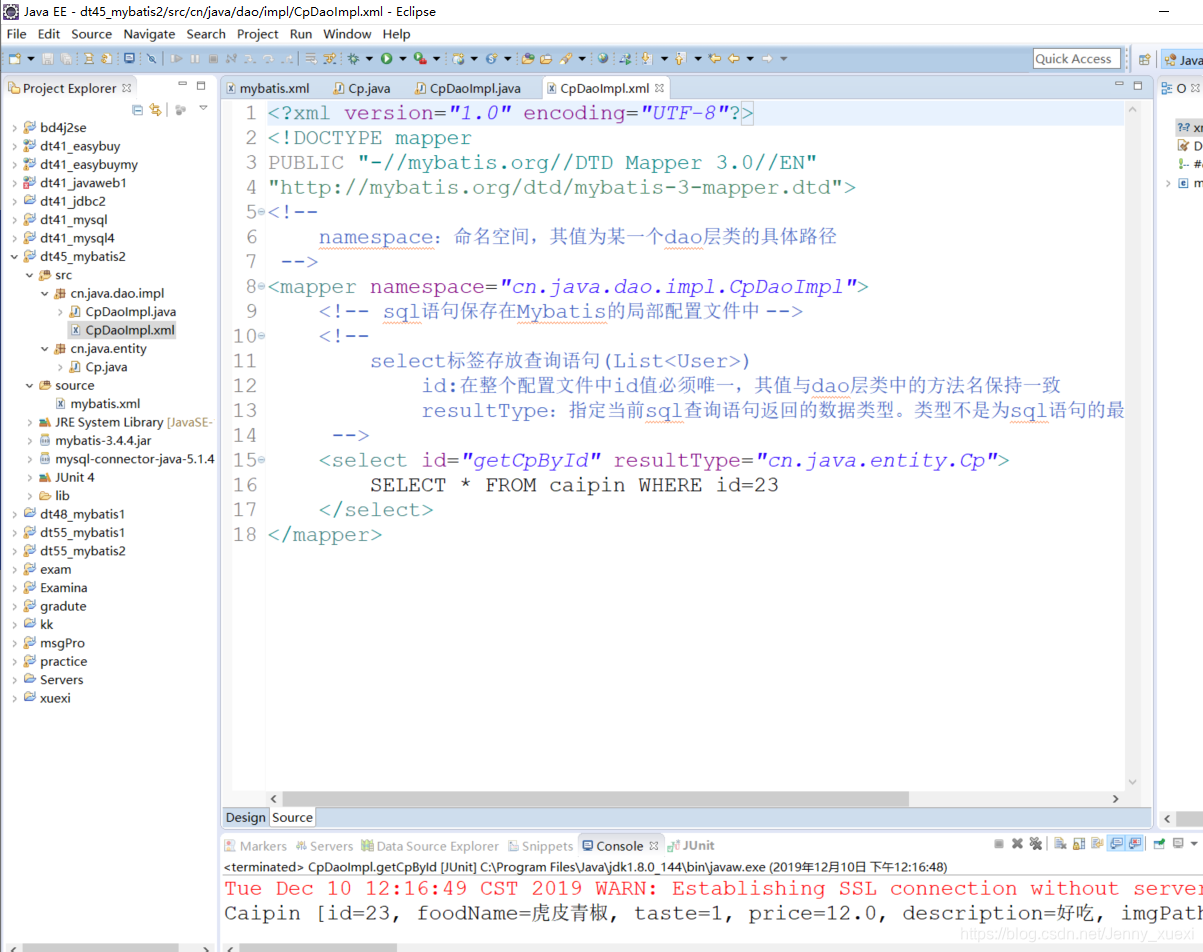The height and width of the screenshot is (952, 1203).
Task: Click the Open Web Browser globe icon
Action: (602, 59)
